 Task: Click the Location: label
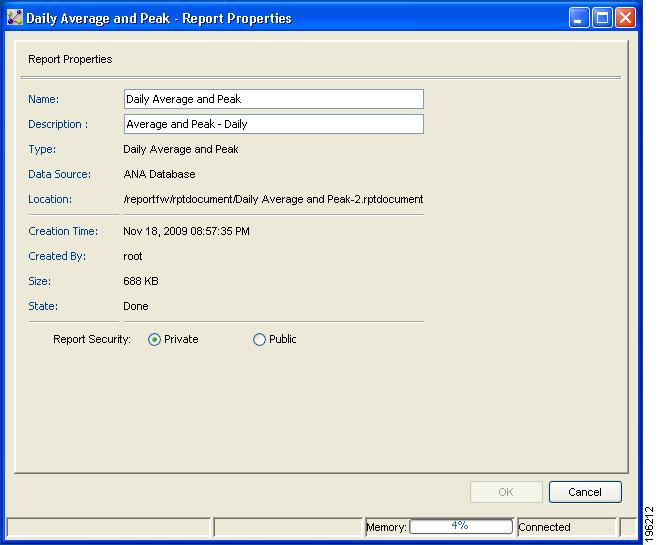(x=50, y=199)
